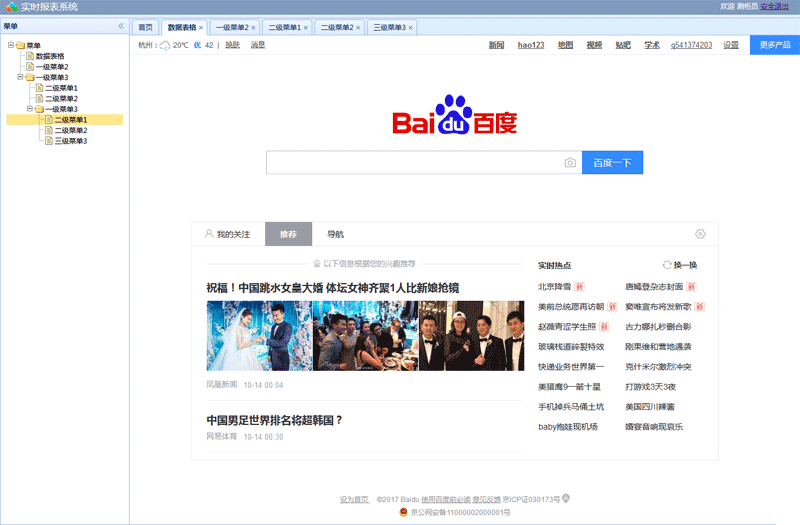Select 三级菜单3 in the sidebar tree
800x525 pixels.
(70, 141)
